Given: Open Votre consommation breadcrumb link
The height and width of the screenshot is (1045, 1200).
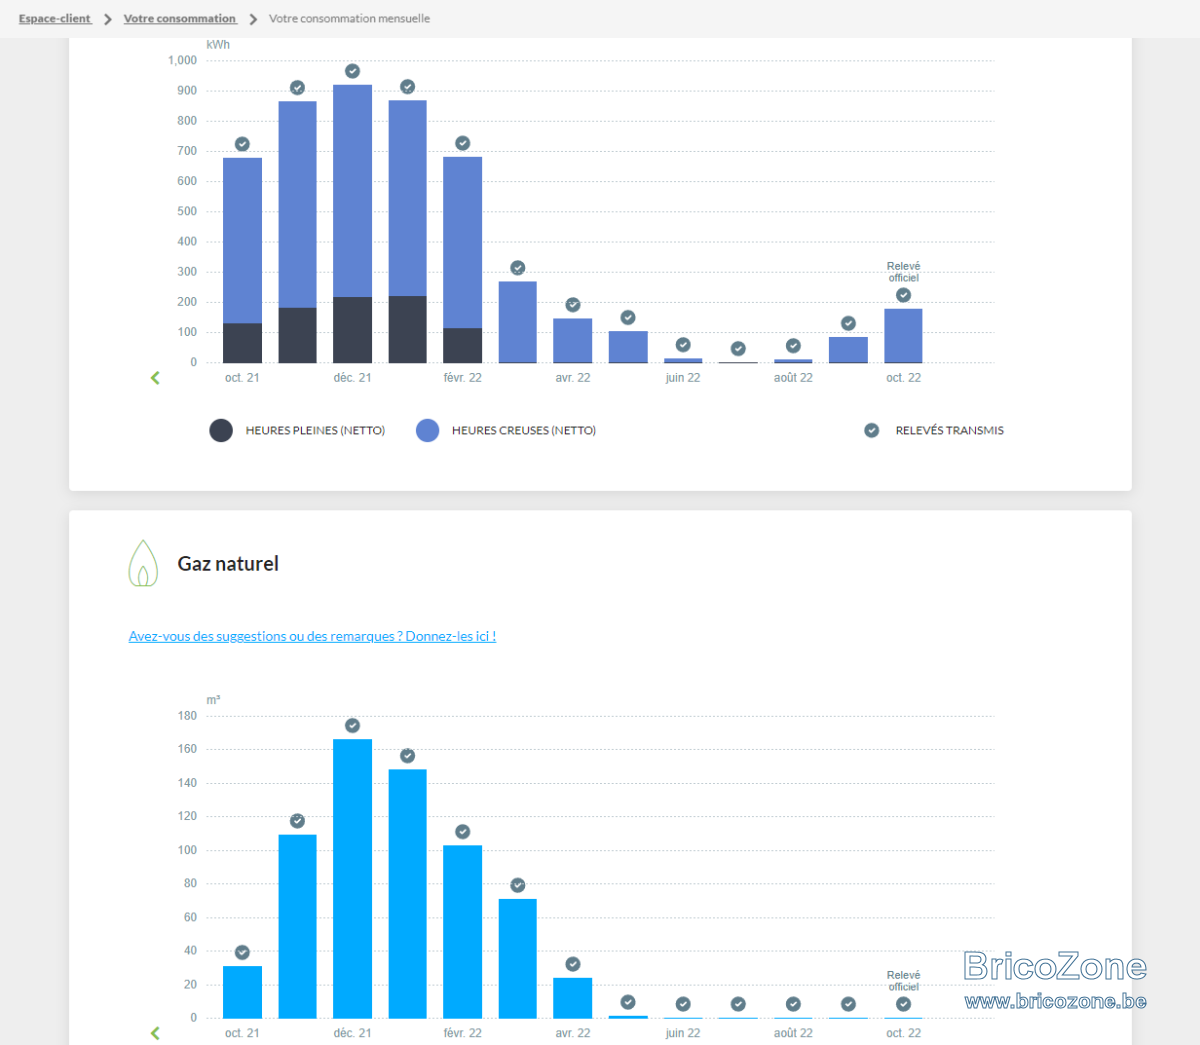Looking at the screenshot, I should point(180,18).
